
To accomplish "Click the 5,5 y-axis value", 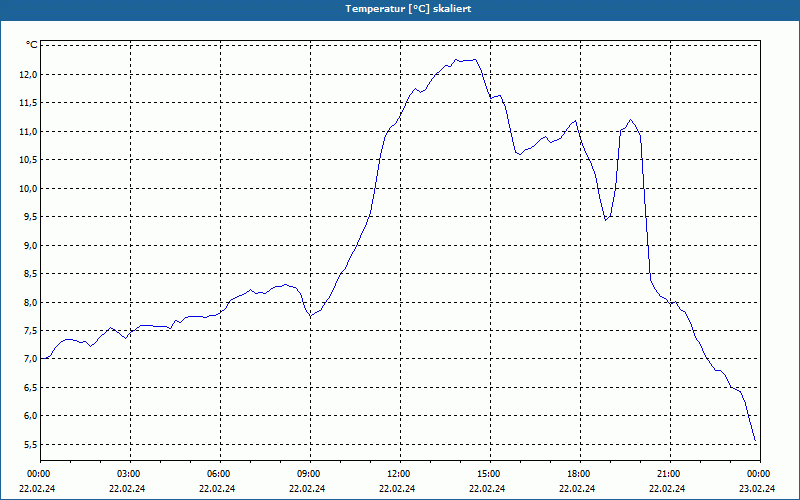I will 31,445.
